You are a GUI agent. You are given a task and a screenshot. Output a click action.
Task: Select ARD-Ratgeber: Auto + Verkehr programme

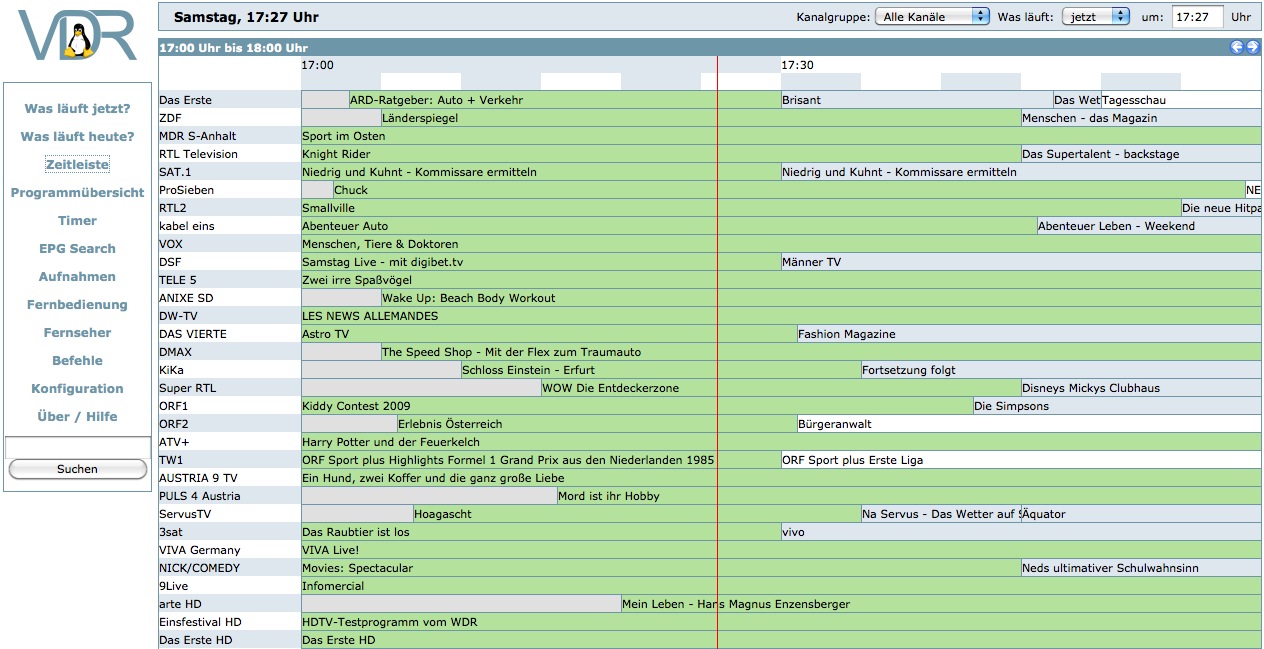click(565, 100)
